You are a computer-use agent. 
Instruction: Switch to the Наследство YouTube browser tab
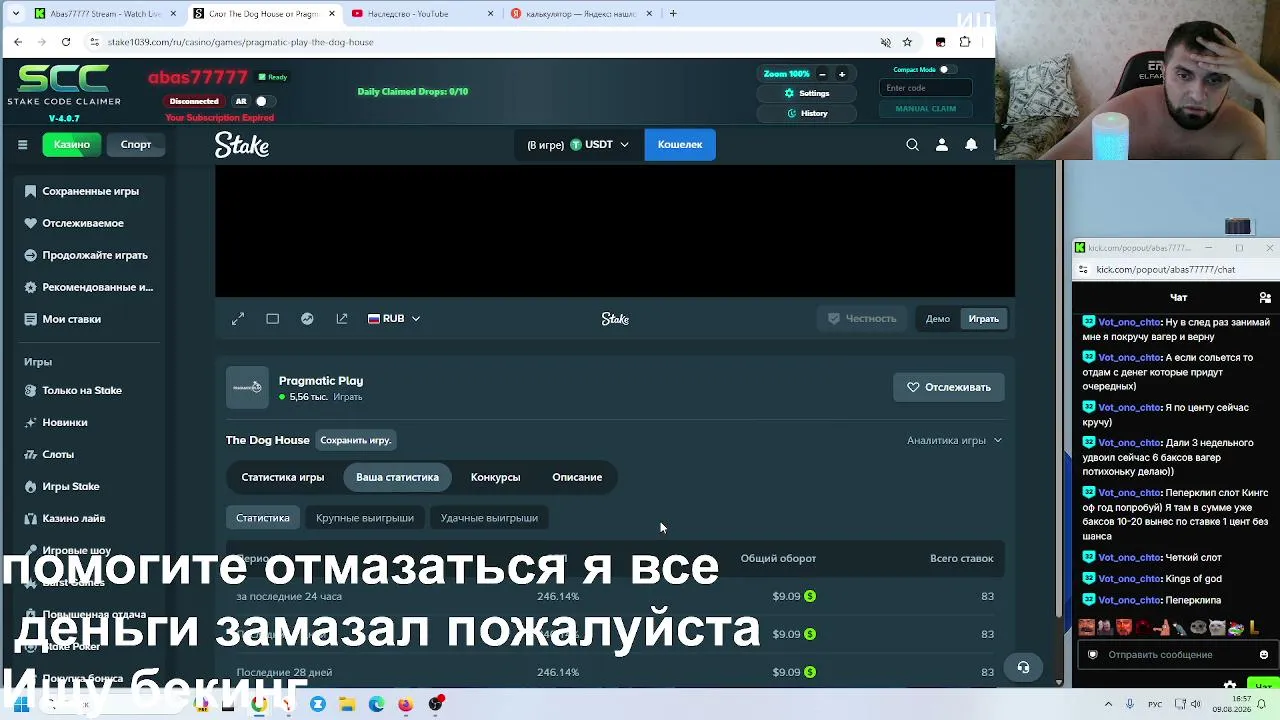(423, 14)
